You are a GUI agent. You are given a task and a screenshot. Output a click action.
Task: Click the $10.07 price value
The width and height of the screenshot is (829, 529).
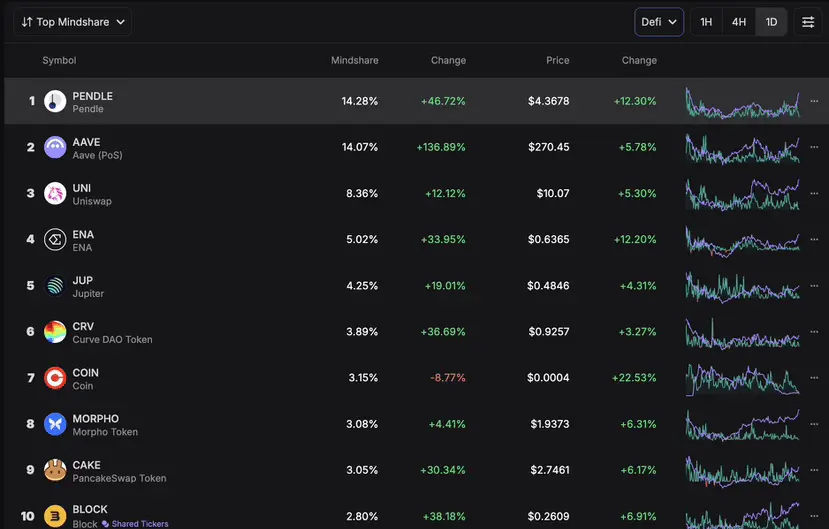point(553,193)
